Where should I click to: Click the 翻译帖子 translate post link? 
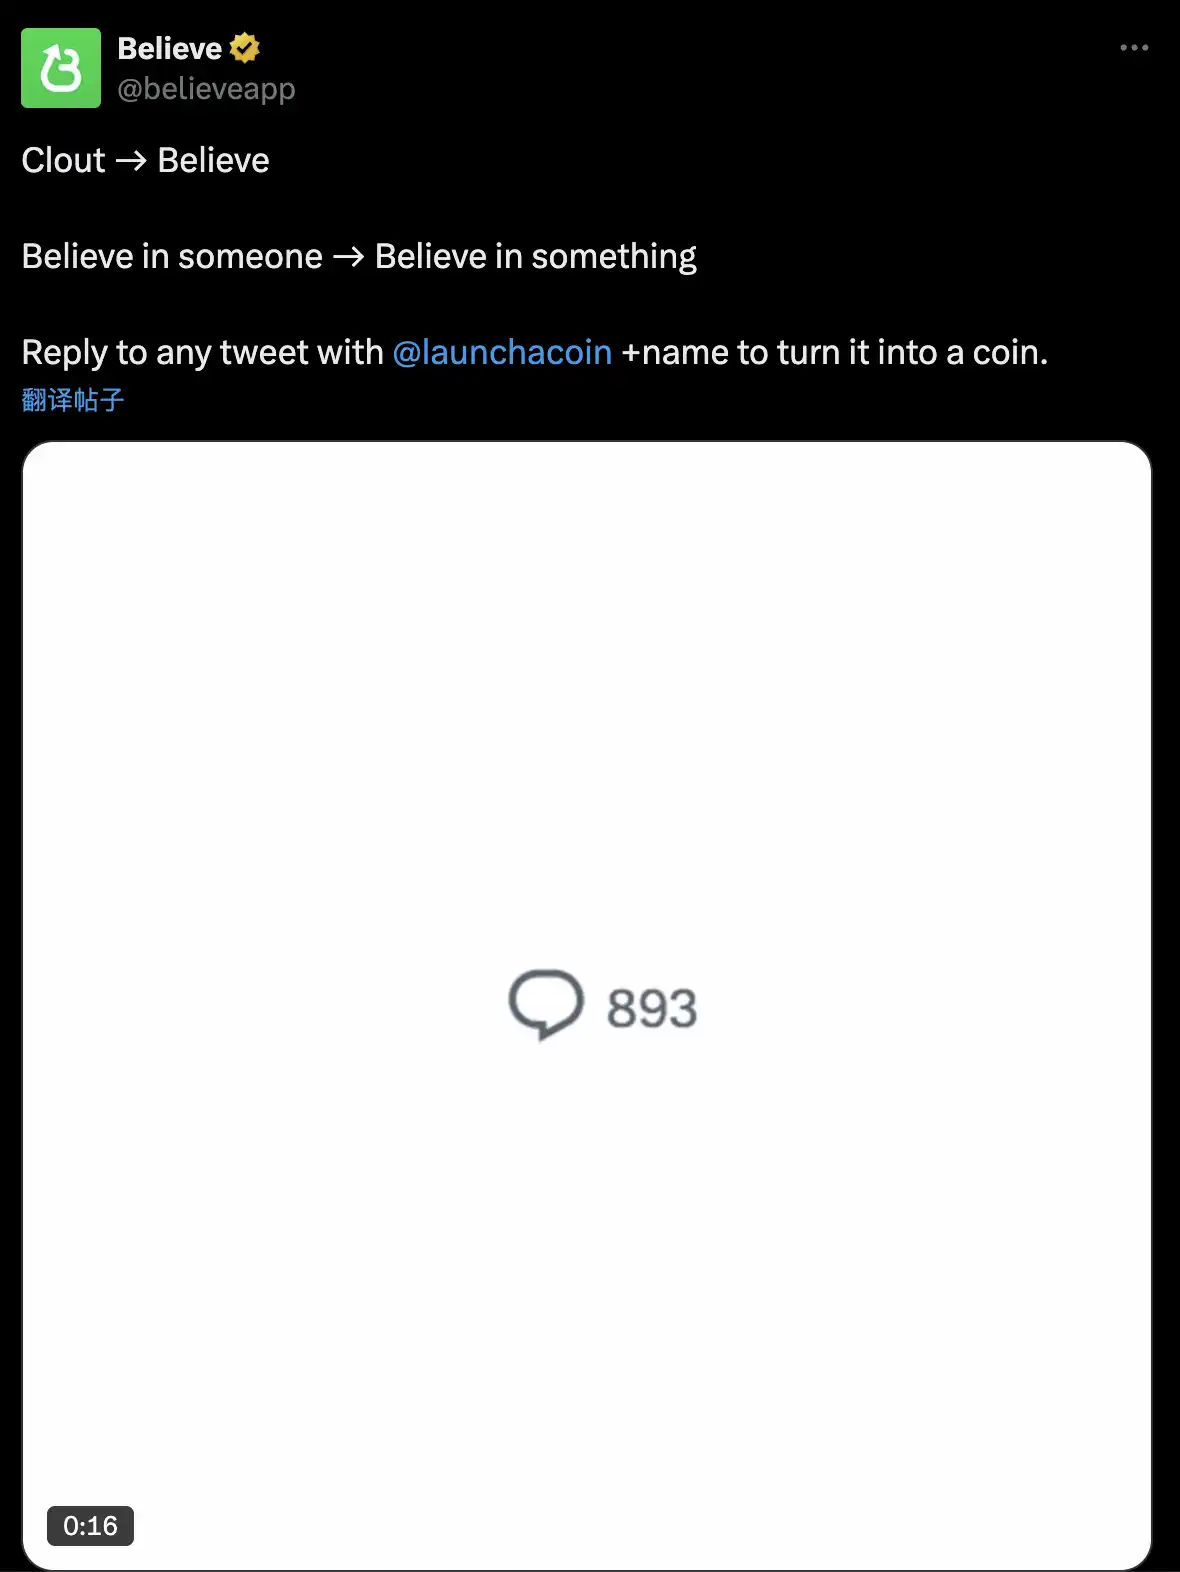point(73,400)
